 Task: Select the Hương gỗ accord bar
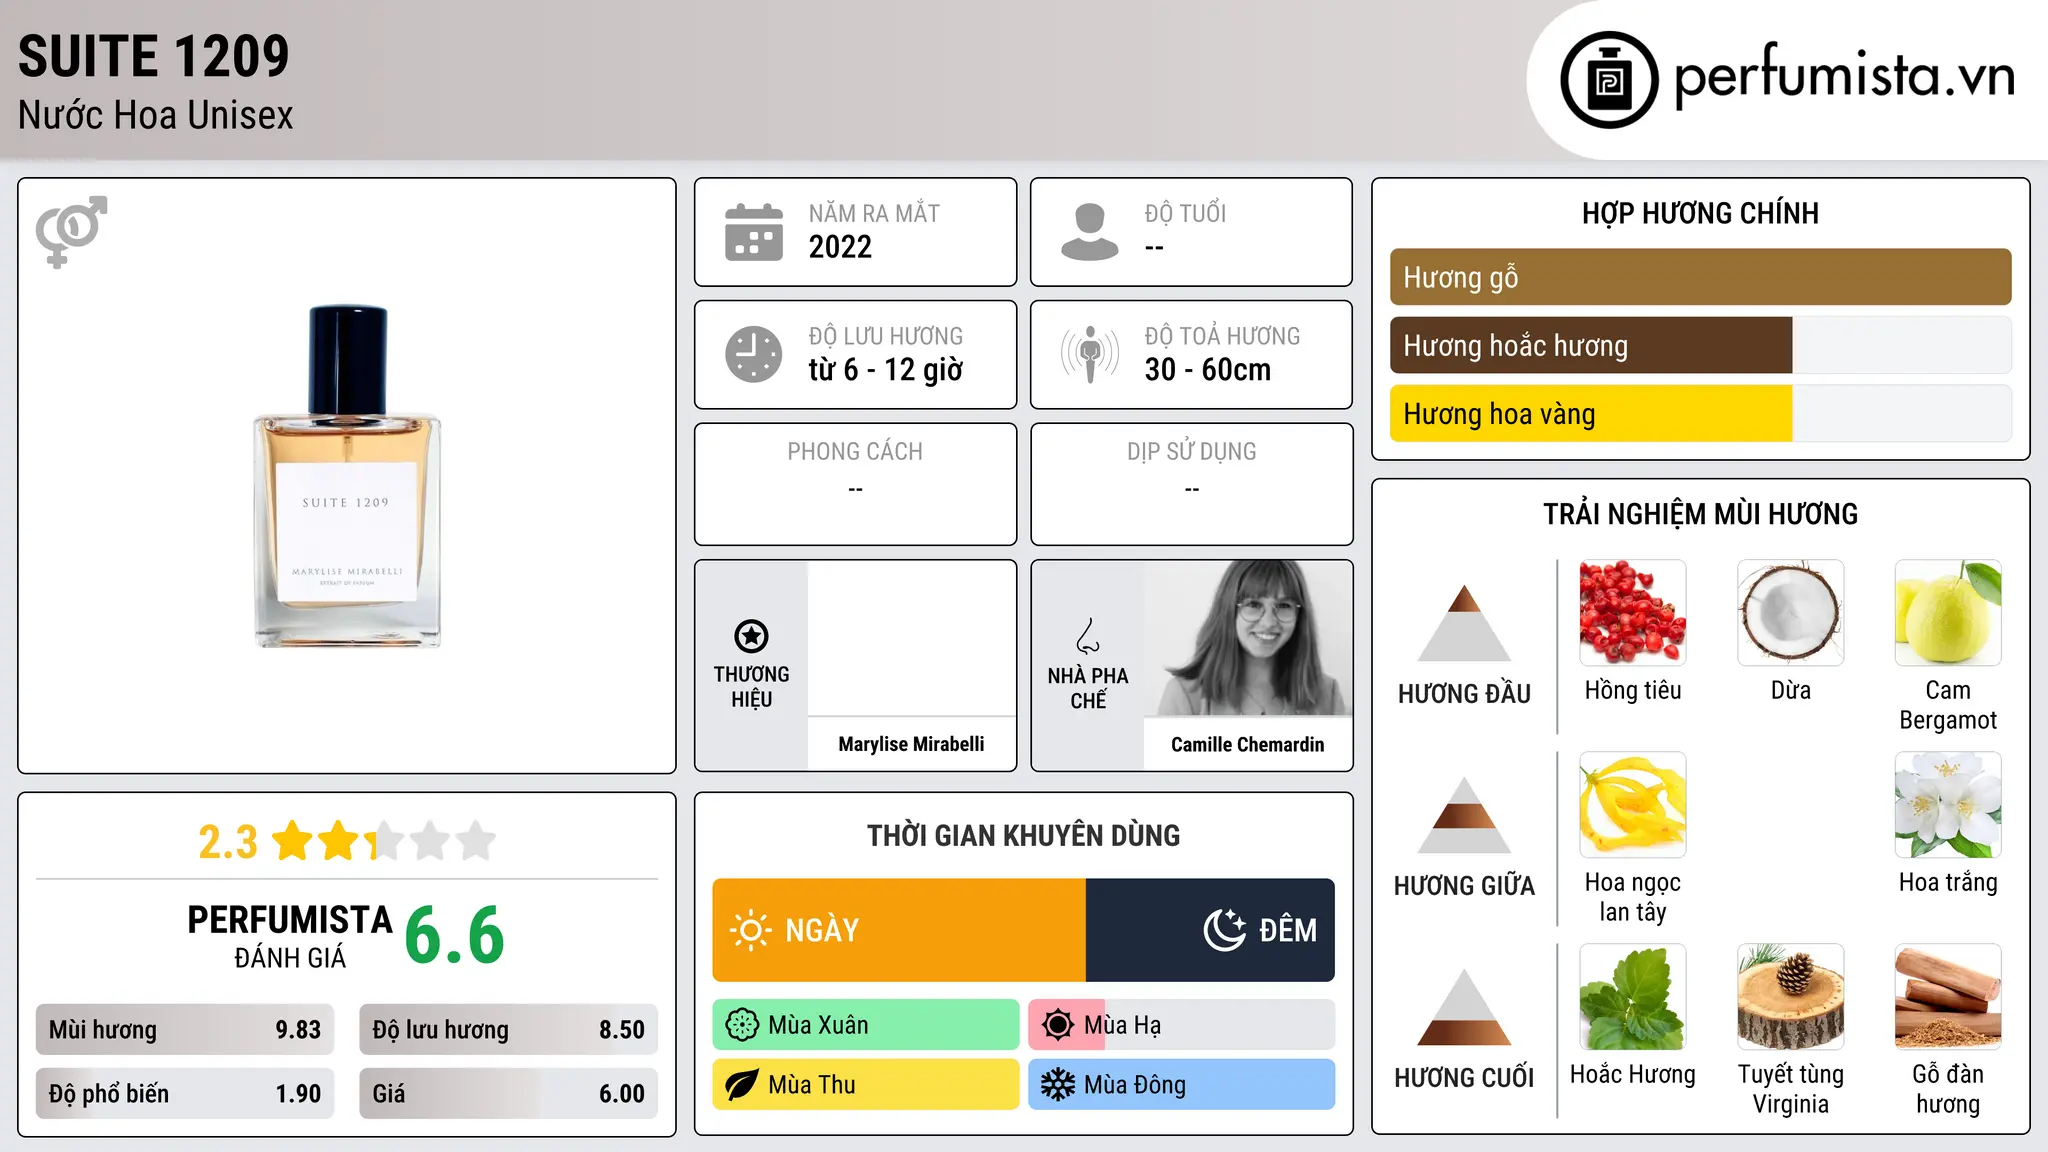click(1700, 277)
